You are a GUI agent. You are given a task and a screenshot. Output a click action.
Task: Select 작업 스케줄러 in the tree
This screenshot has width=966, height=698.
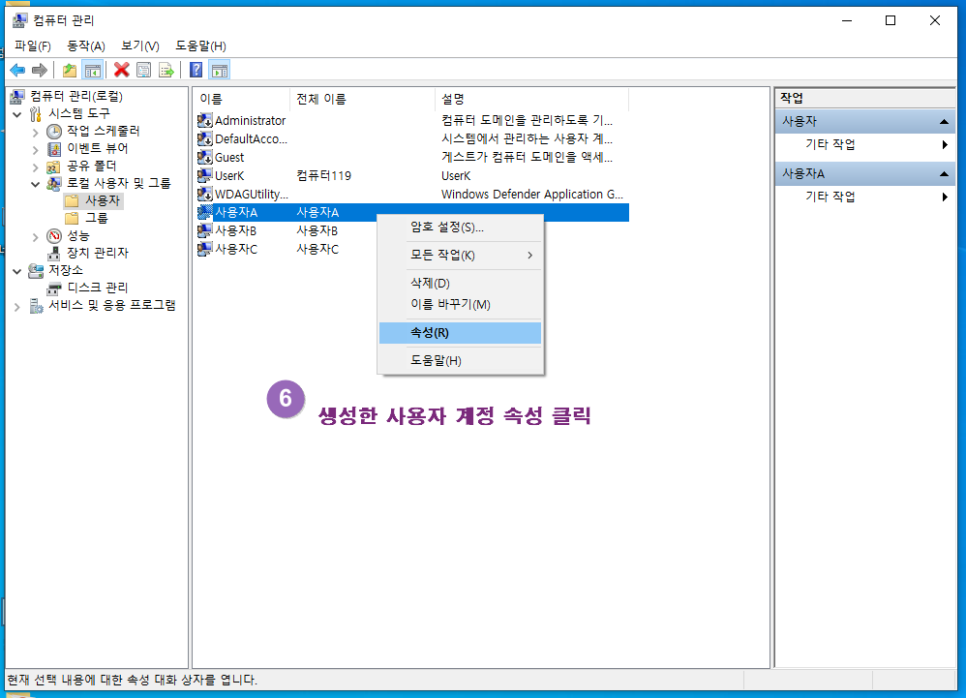103,131
